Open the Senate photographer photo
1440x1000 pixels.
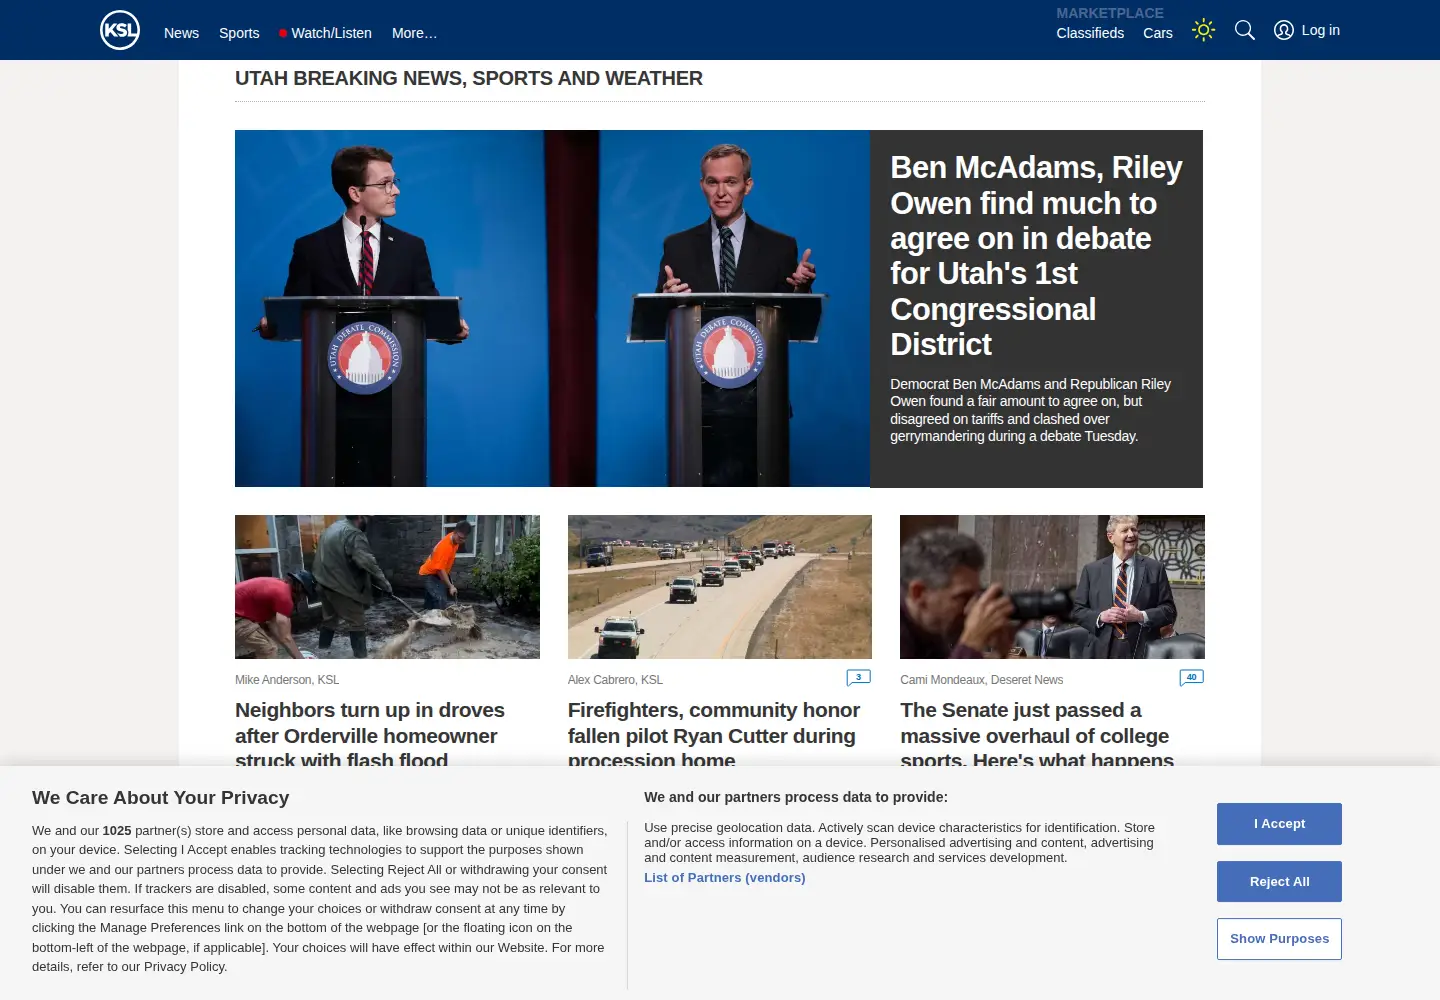tap(1052, 587)
